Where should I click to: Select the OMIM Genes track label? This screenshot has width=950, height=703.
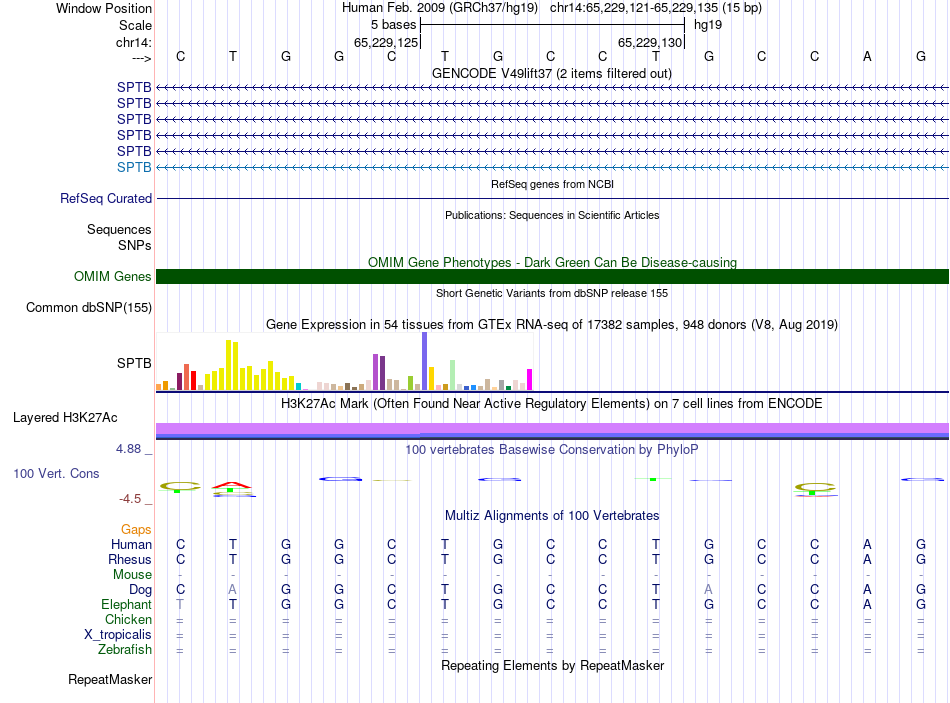[x=112, y=276]
